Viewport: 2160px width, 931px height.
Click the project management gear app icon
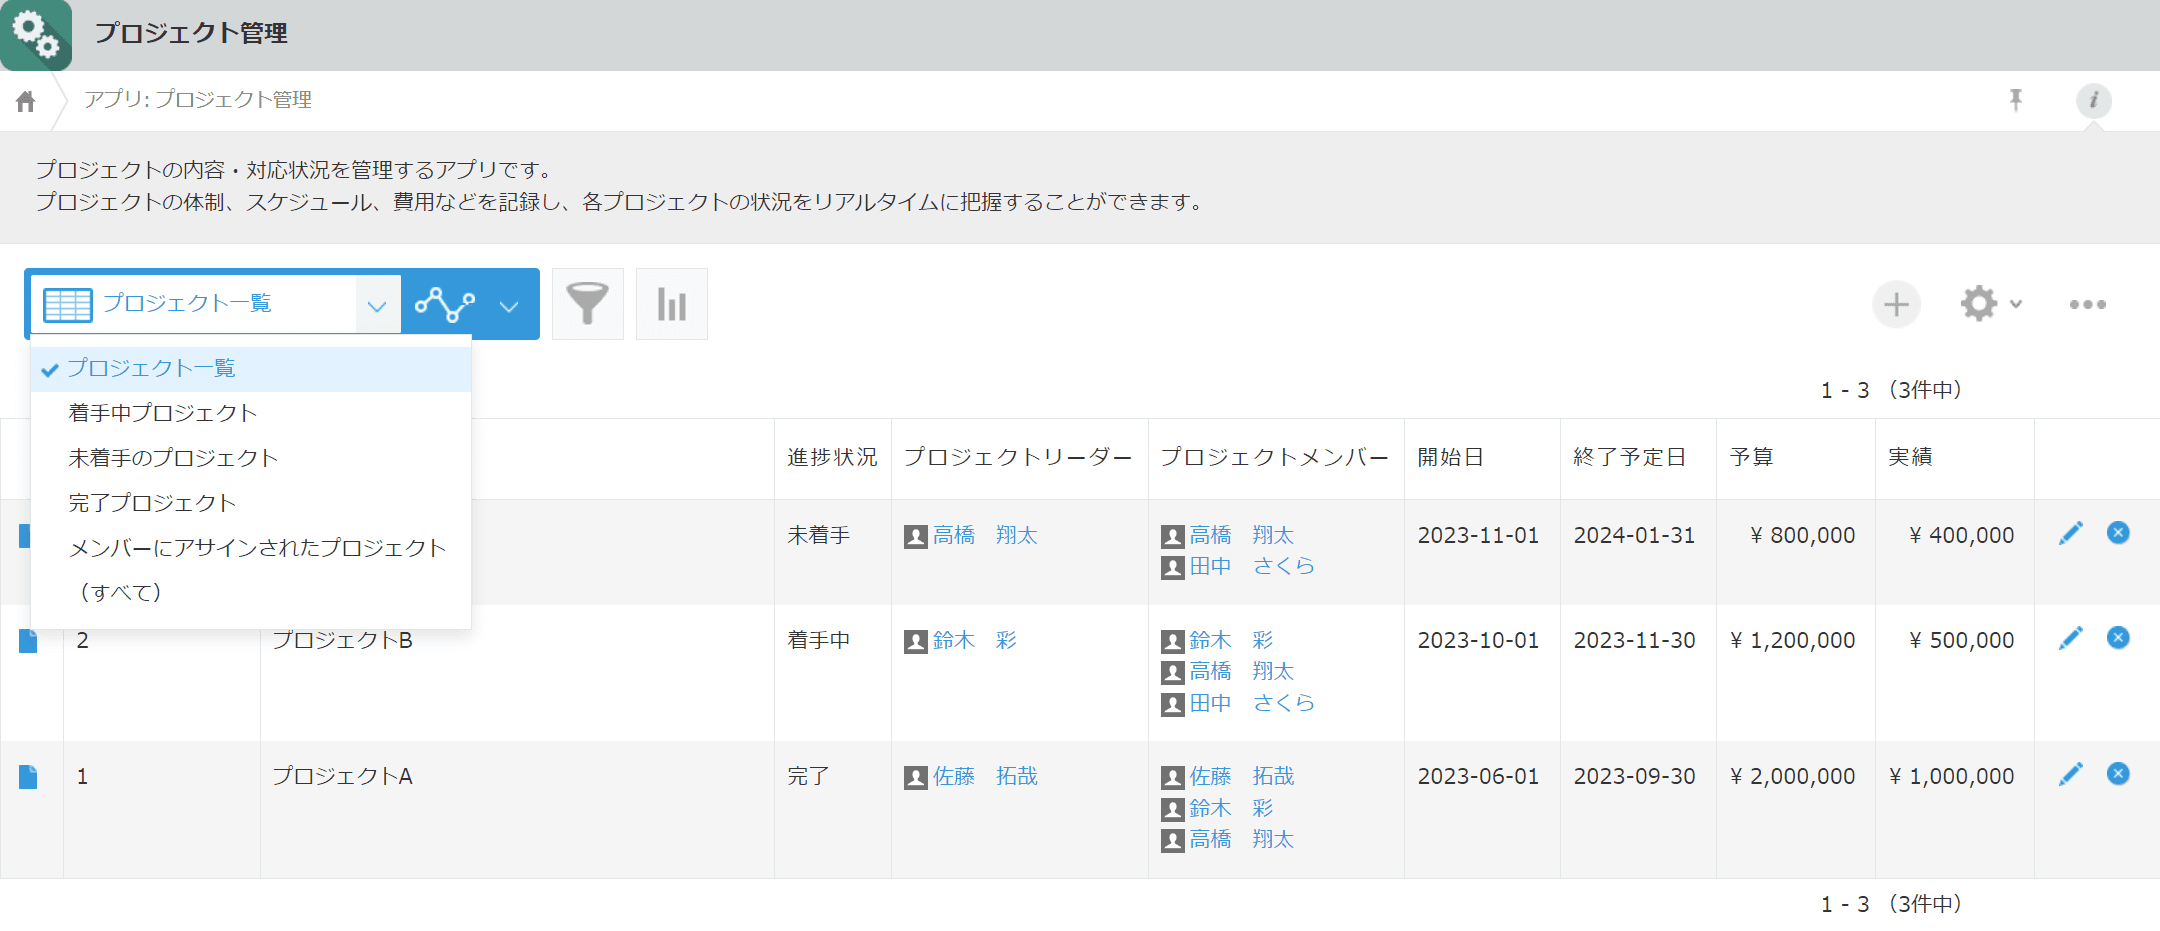point(36,35)
